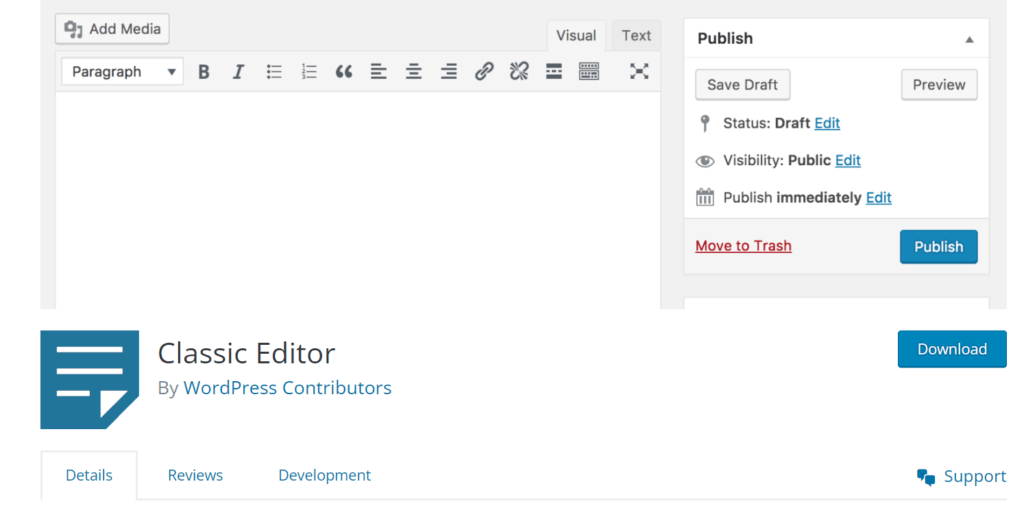Open the Reviews tab
The height and width of the screenshot is (508, 1024).
tap(195, 475)
